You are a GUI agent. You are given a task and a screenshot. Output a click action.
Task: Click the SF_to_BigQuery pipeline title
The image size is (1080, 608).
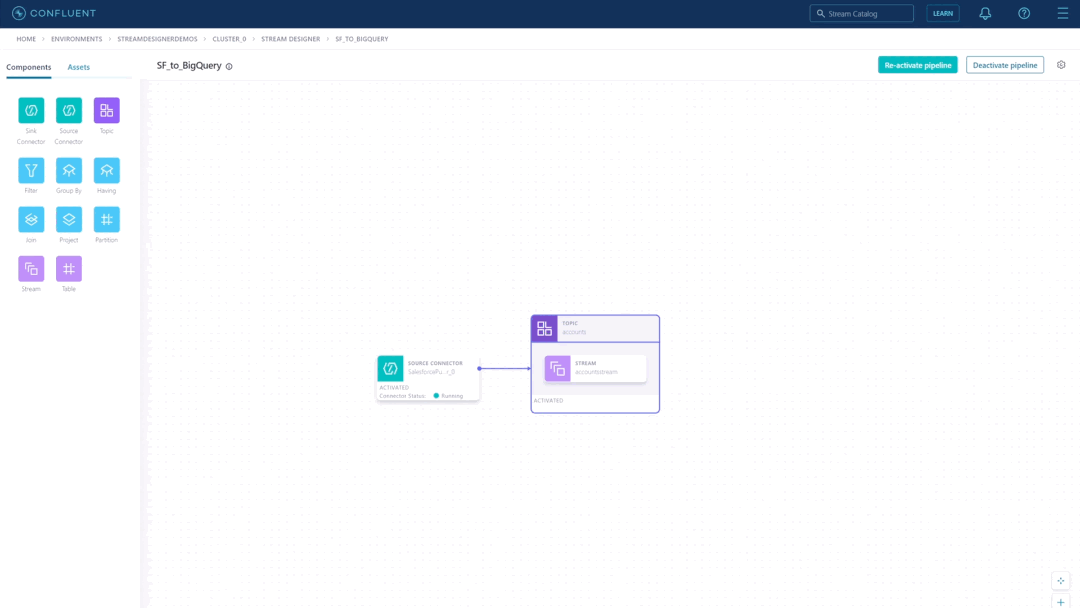click(189, 65)
